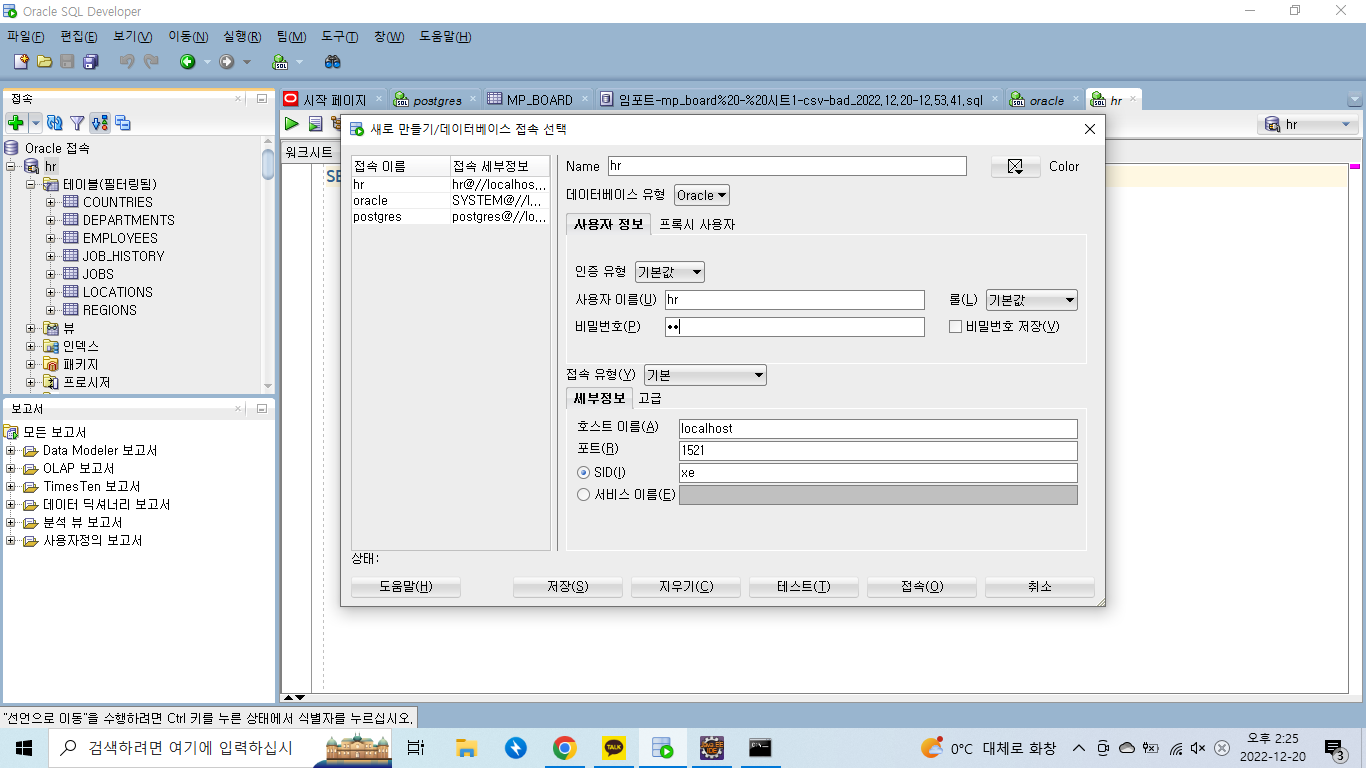Screen dimensions: 1366x768
Task: Click the port field with 1521
Action: [878, 450]
